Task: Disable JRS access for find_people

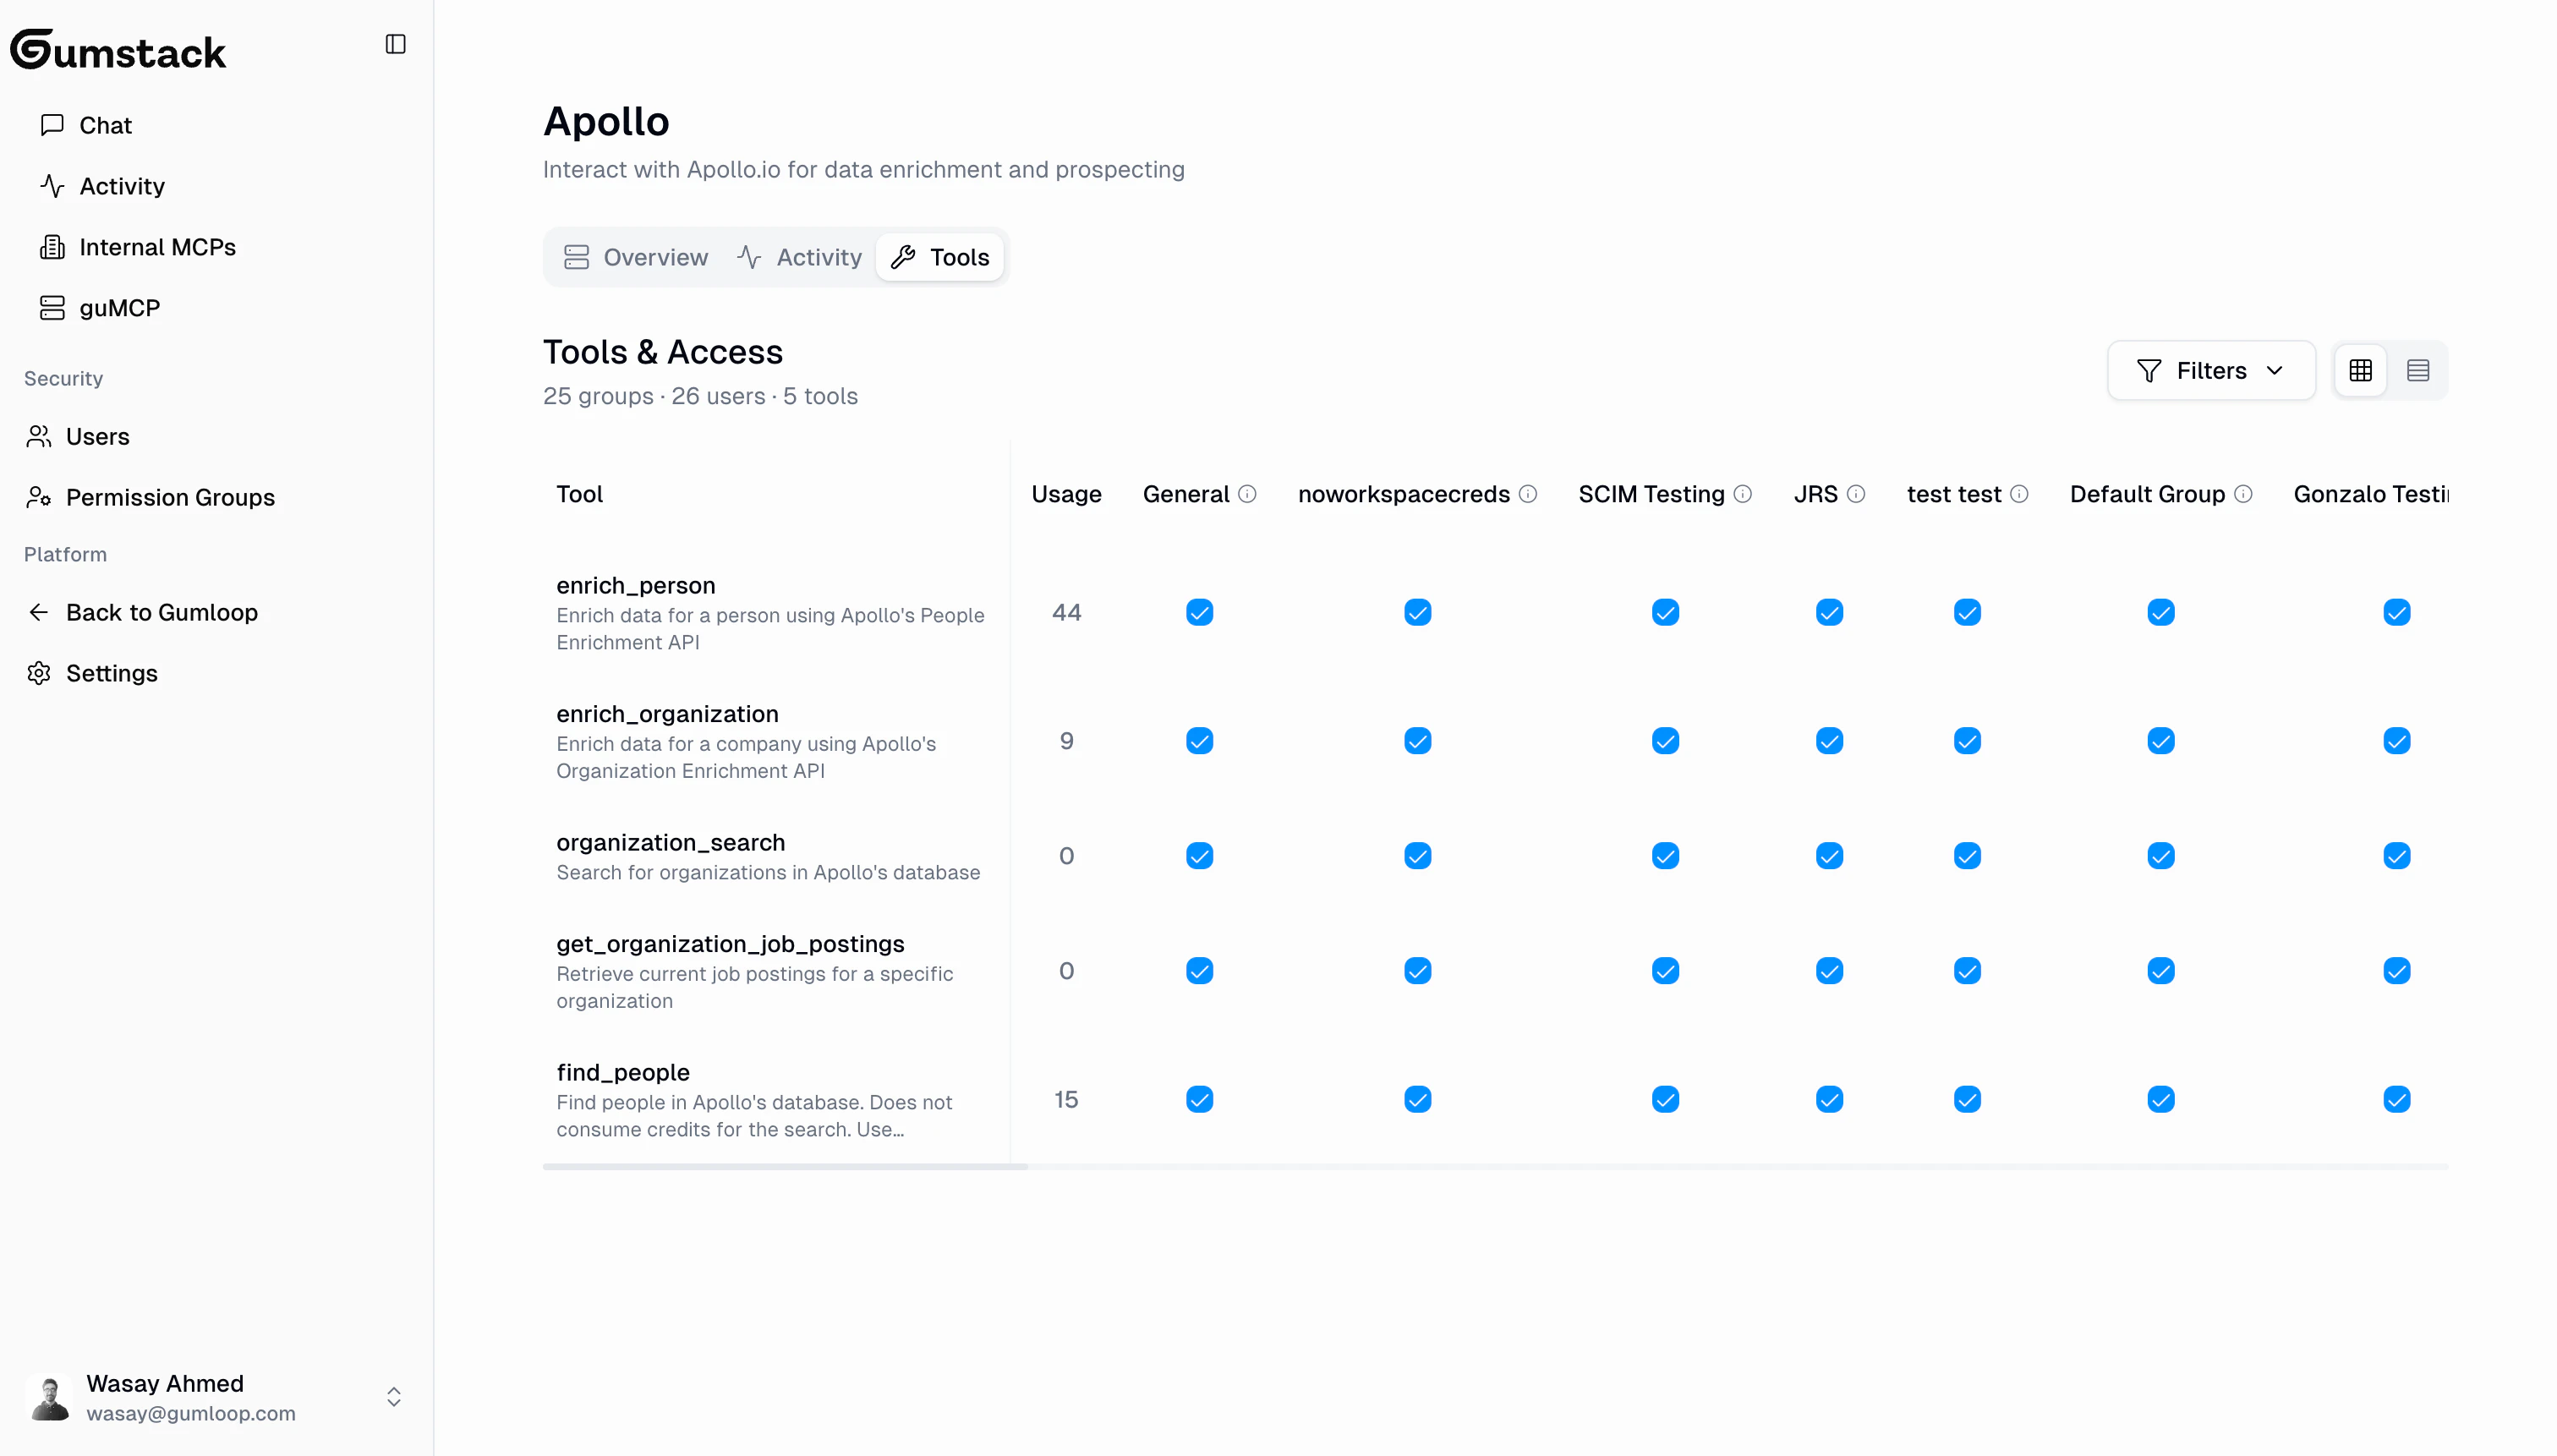Action: coord(1829,1098)
